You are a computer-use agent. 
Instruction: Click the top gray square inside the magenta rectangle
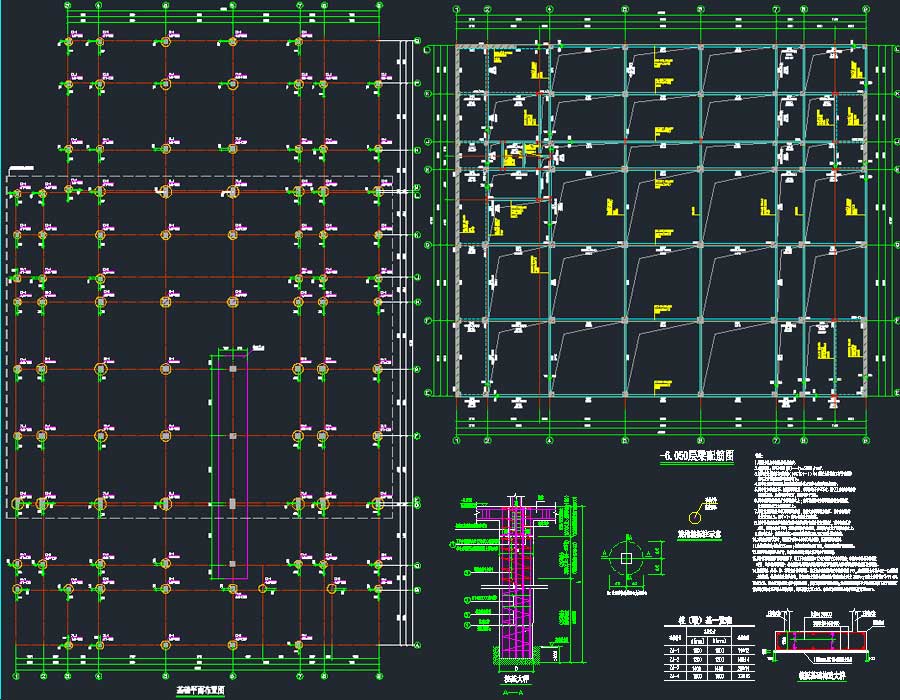(x=232, y=369)
